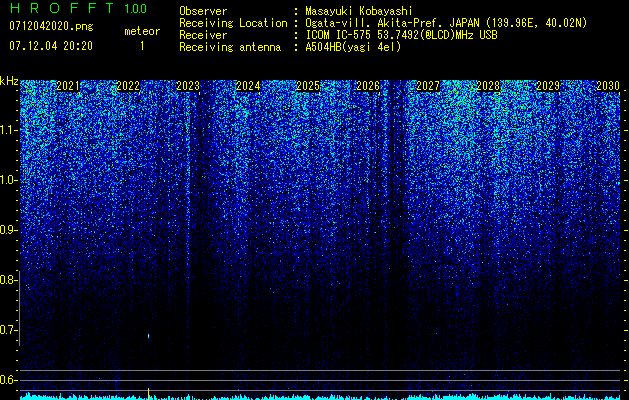Screen dimensions: 629x400
Task: Click the 0.9 kHz axis label
Action: point(7,230)
